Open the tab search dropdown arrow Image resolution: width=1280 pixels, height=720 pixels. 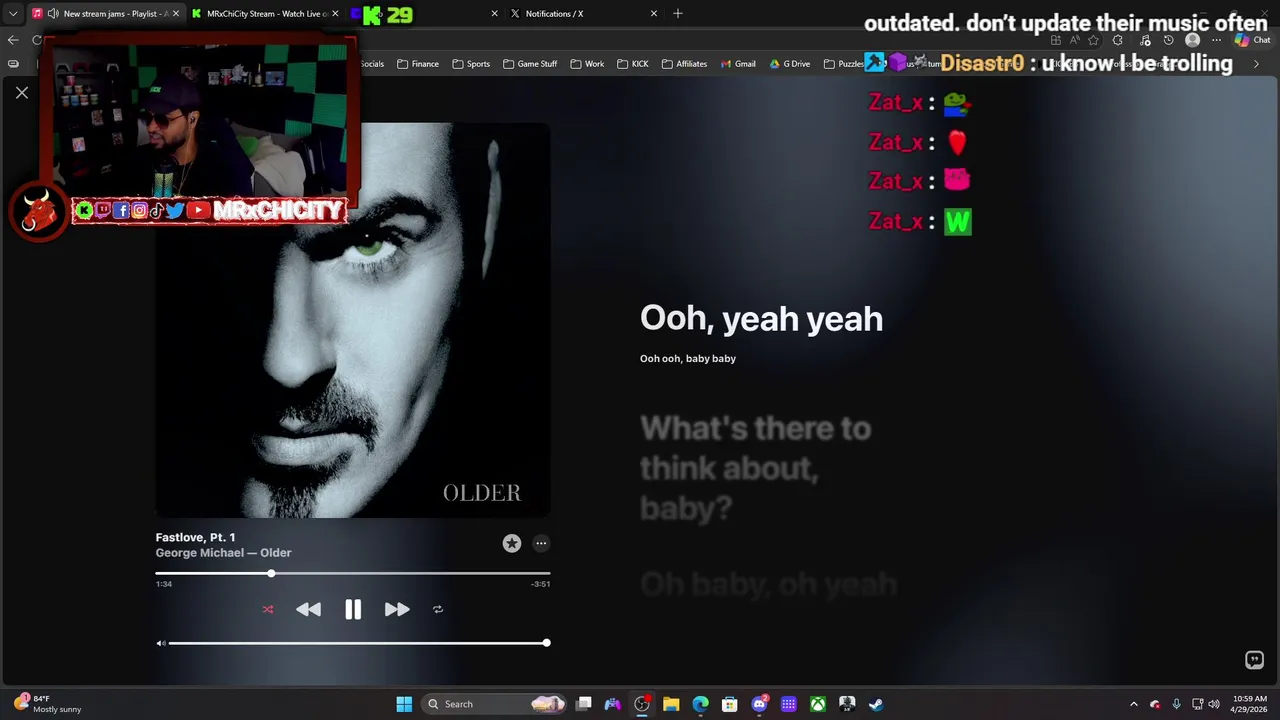[x=13, y=14]
